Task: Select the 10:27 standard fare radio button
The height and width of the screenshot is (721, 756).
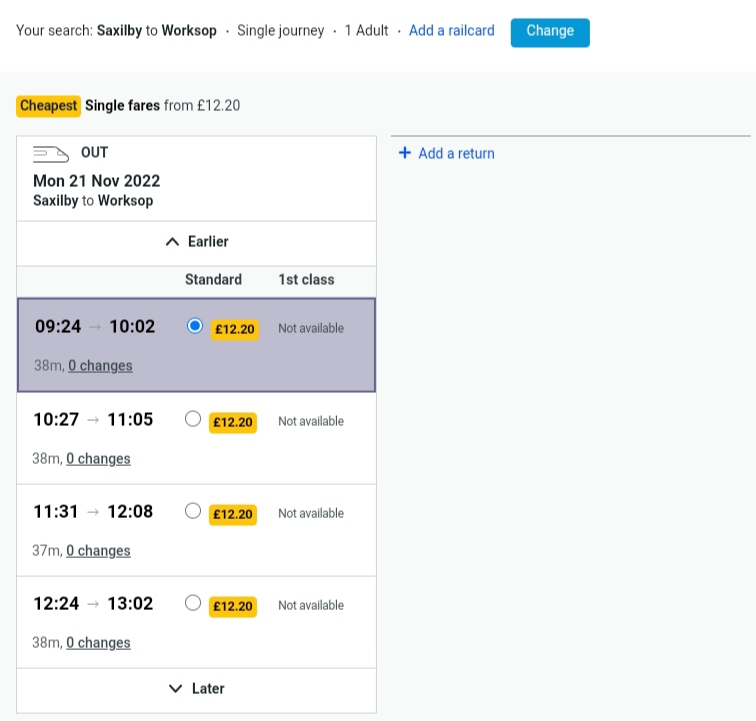Action: [x=193, y=419]
